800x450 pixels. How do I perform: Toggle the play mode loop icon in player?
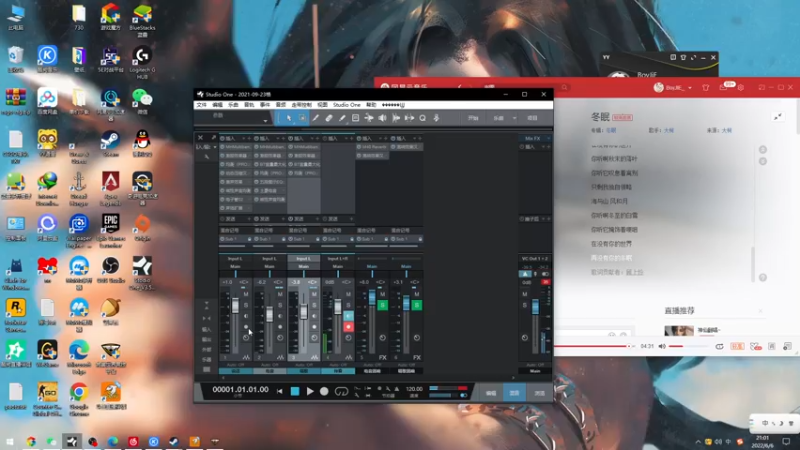point(719,346)
